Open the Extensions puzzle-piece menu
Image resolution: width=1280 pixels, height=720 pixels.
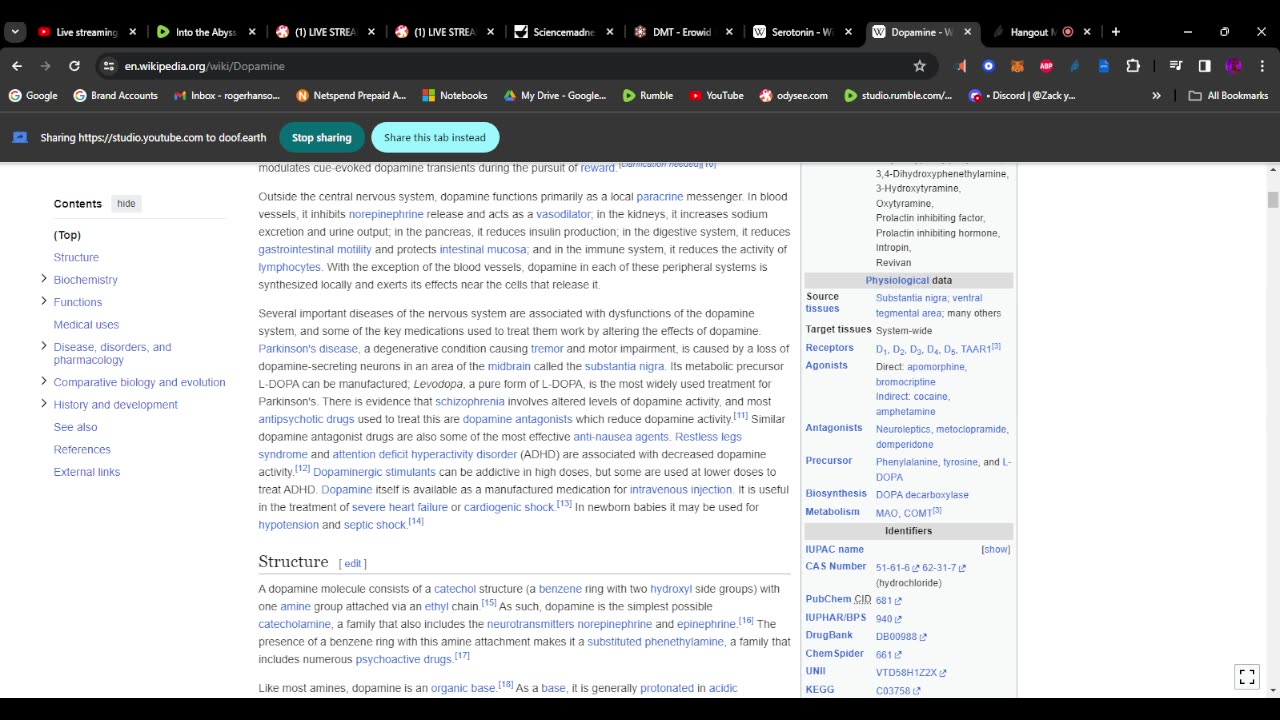click(x=1133, y=66)
